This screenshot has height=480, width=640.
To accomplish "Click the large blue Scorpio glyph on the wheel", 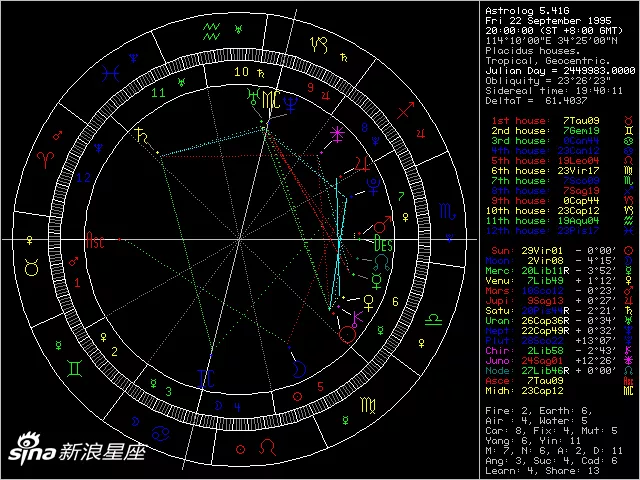I will (447, 211).
